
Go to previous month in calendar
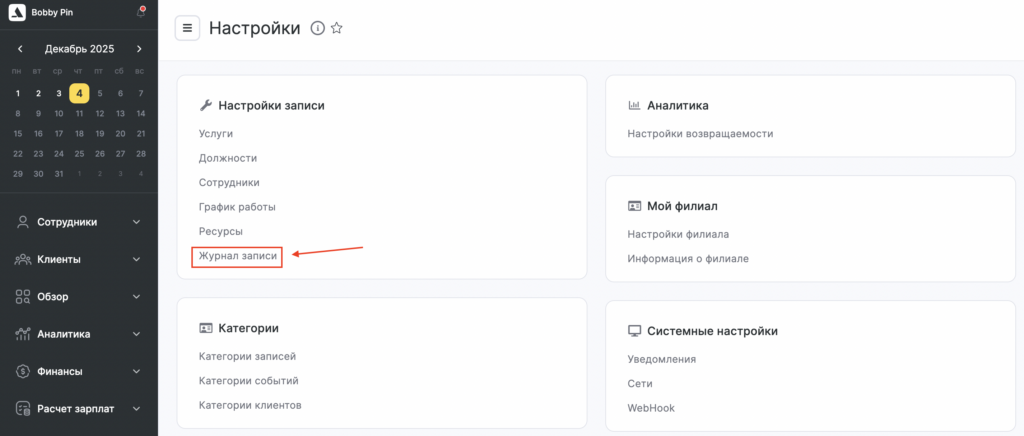[x=20, y=48]
